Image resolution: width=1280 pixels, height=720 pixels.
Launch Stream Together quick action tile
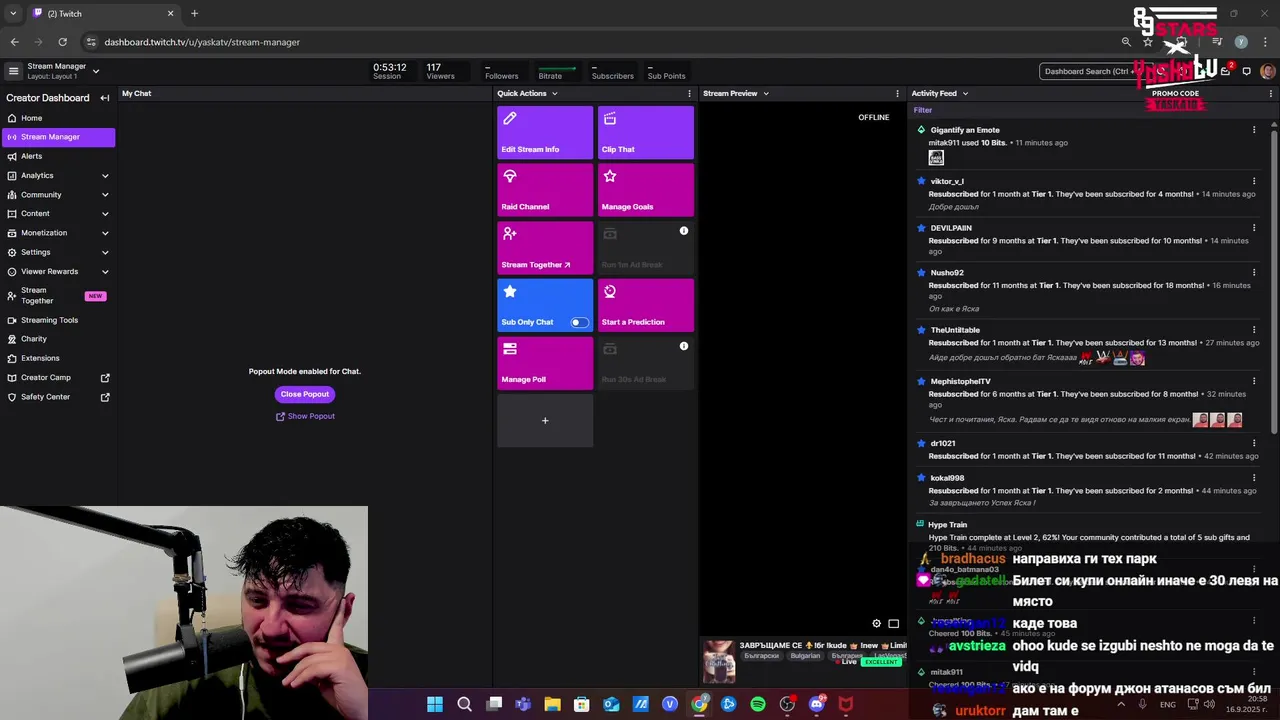(545, 248)
